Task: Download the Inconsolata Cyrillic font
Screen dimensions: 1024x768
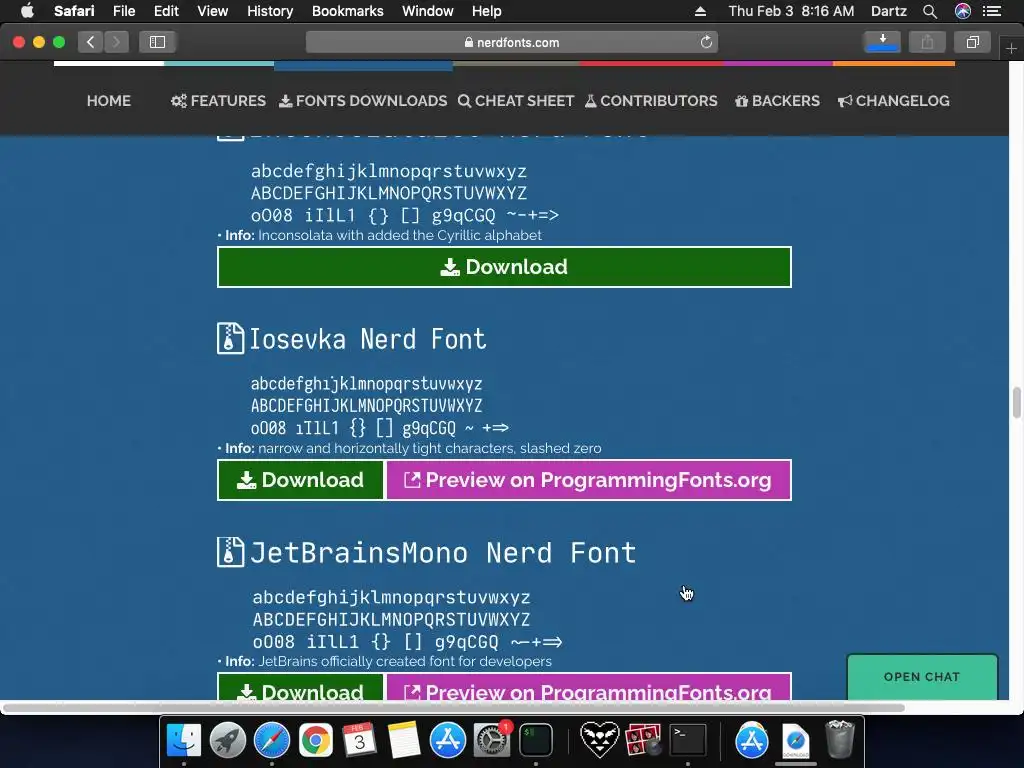Action: click(x=504, y=267)
